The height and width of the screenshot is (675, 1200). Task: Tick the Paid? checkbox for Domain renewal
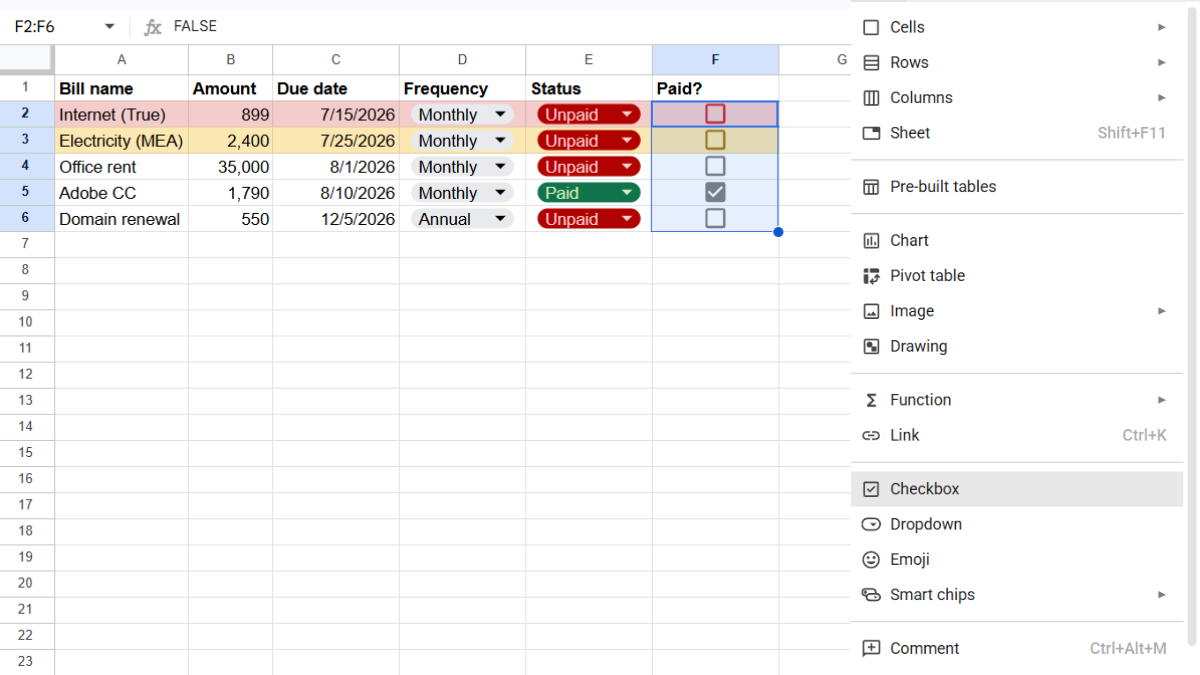tap(715, 218)
